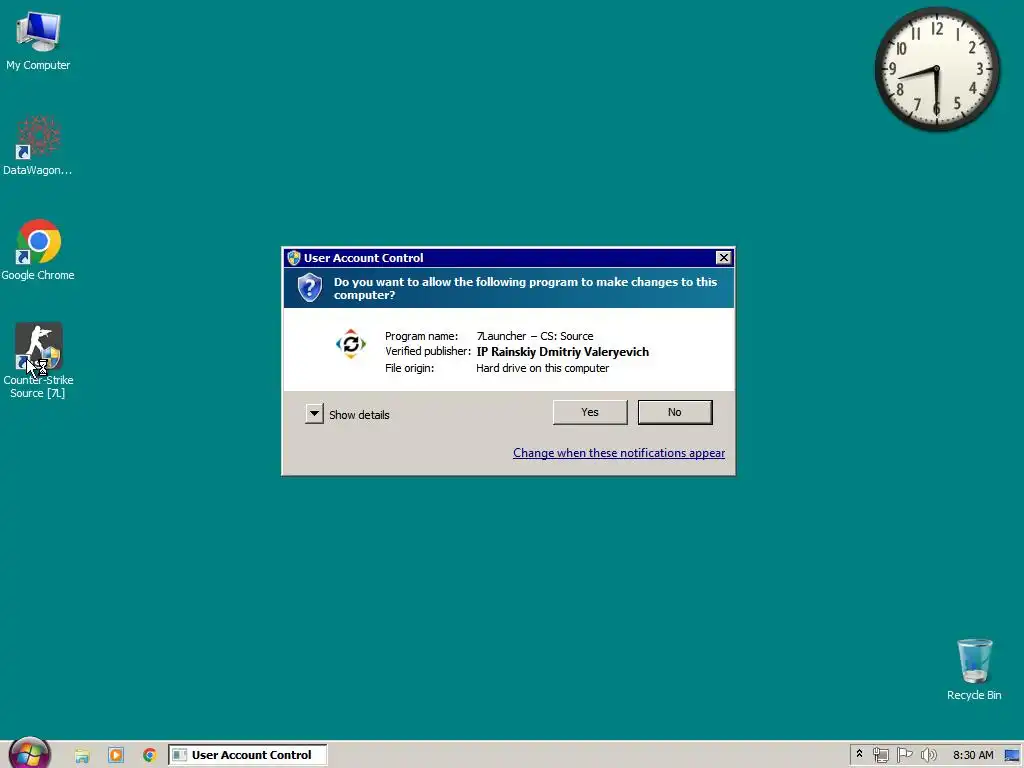This screenshot has width=1024, height=768.
Task: Open the My Computer desktop icon
Action: [x=38, y=40]
